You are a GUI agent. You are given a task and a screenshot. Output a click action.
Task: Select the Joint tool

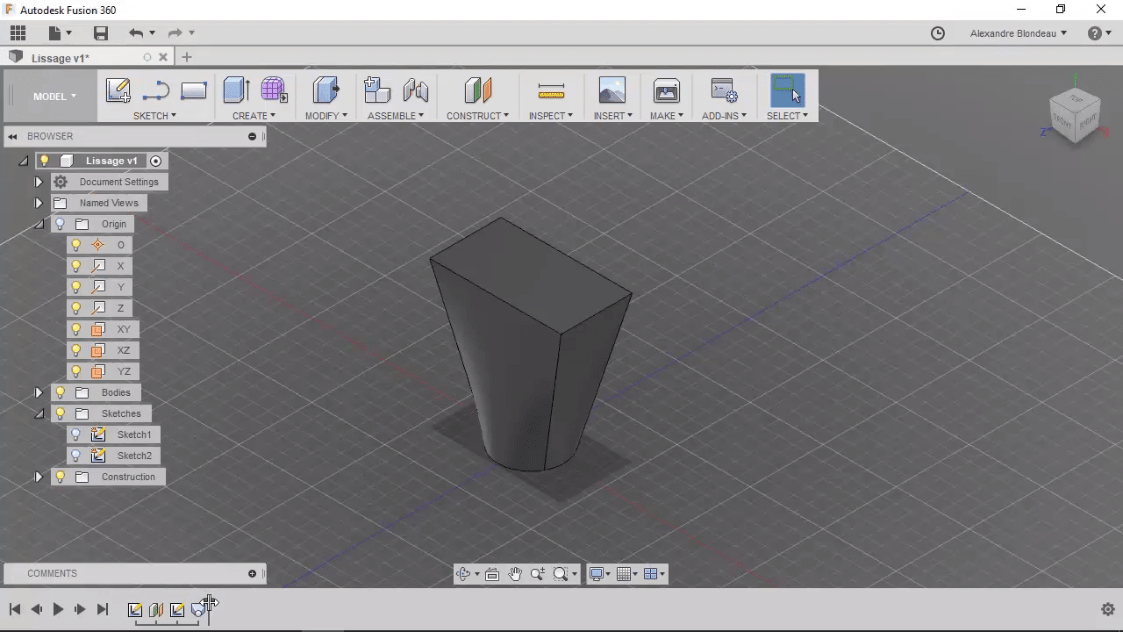pos(415,91)
